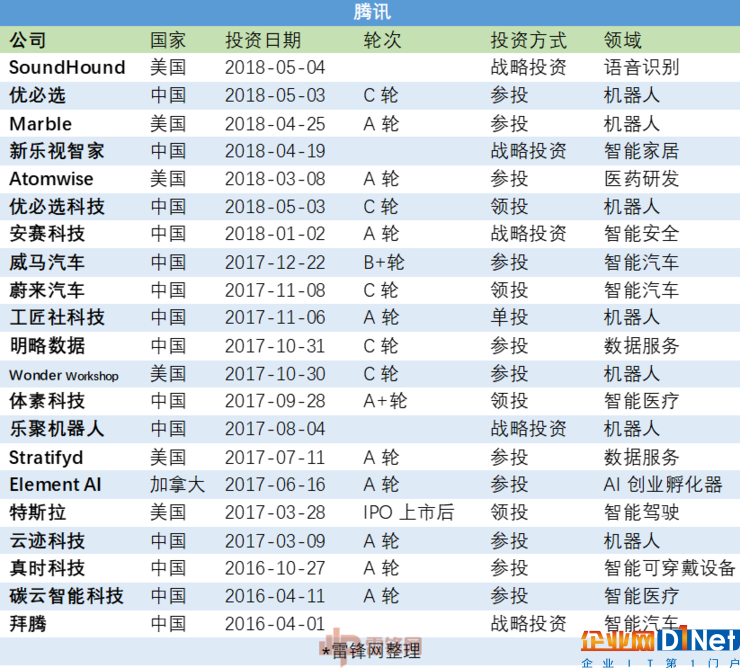740x668 pixels.
Task: Select the Marble company cell
Action: click(x=41, y=124)
